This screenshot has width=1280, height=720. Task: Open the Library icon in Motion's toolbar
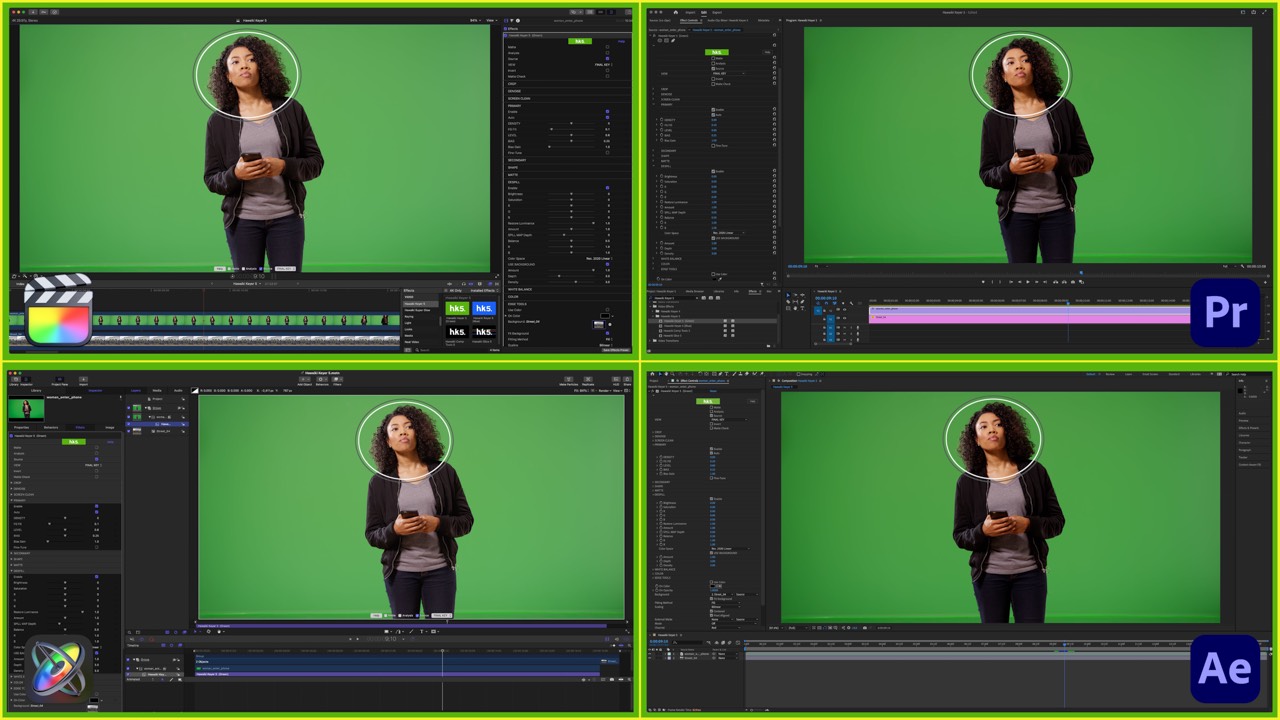[16, 380]
